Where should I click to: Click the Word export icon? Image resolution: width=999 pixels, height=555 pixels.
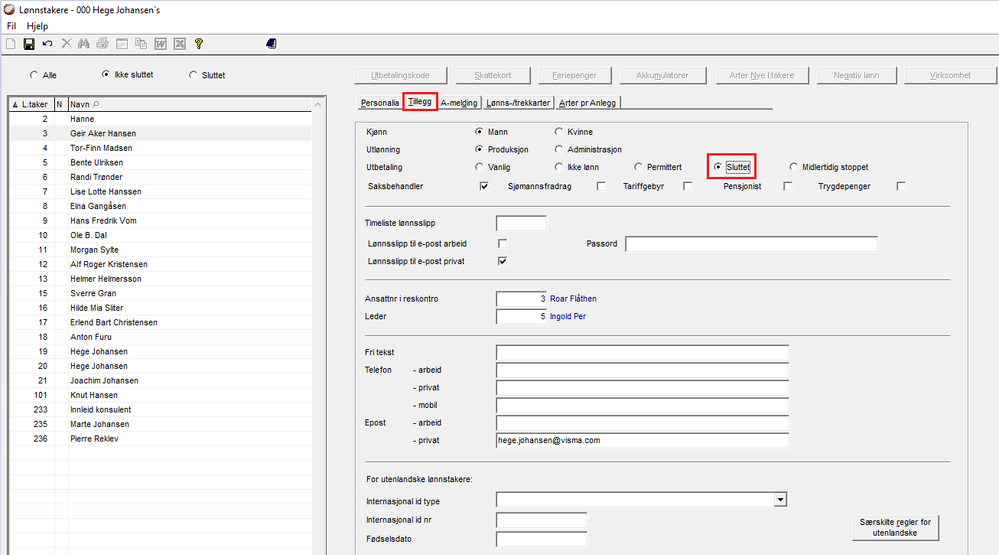(x=160, y=44)
